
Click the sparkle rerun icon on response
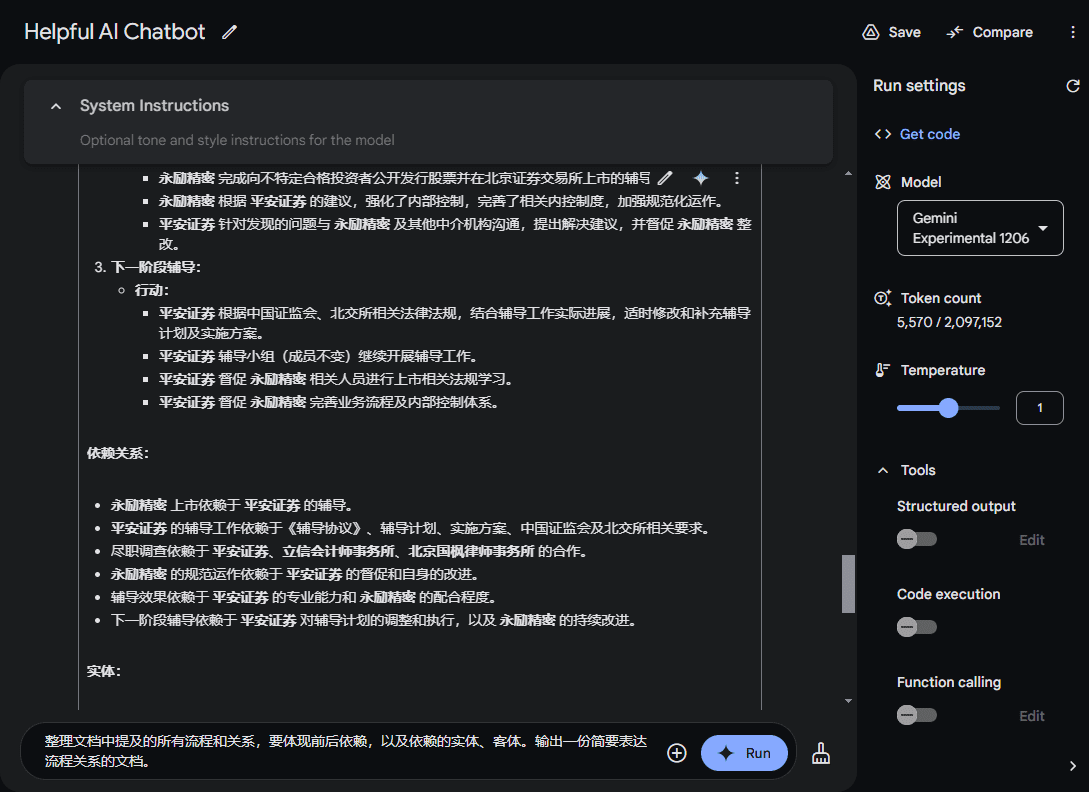(x=701, y=178)
